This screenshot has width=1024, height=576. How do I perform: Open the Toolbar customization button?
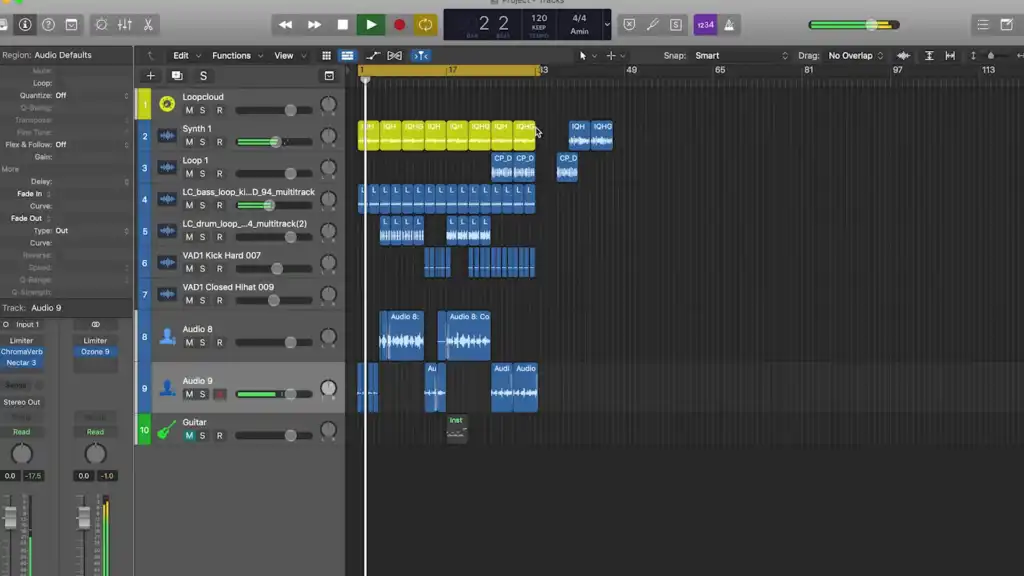[x=72, y=25]
